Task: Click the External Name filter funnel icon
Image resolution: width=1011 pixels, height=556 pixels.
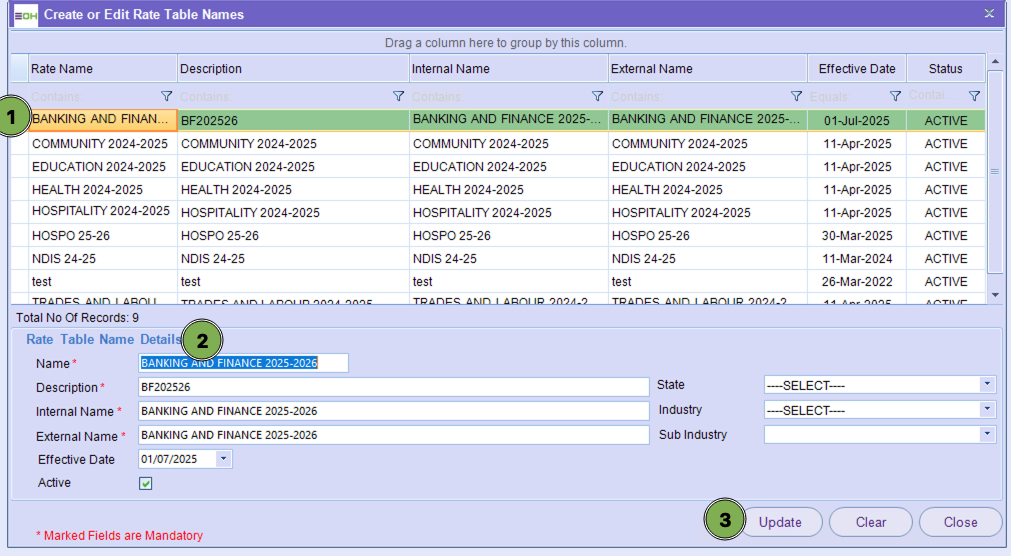Action: (797, 97)
